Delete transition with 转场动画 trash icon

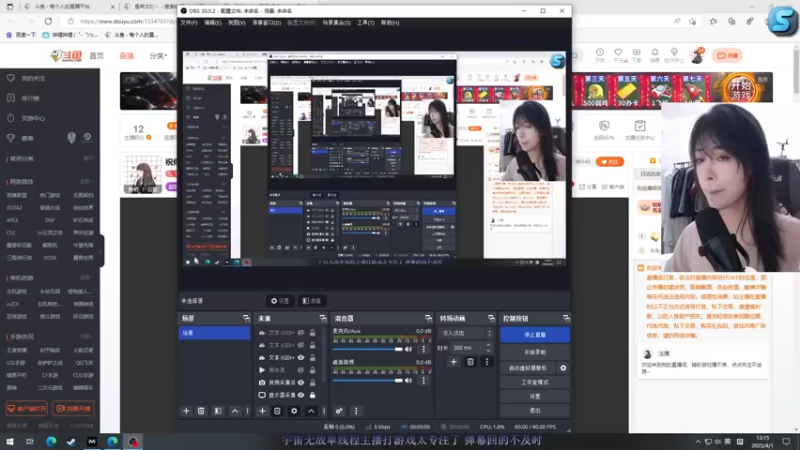(470, 362)
